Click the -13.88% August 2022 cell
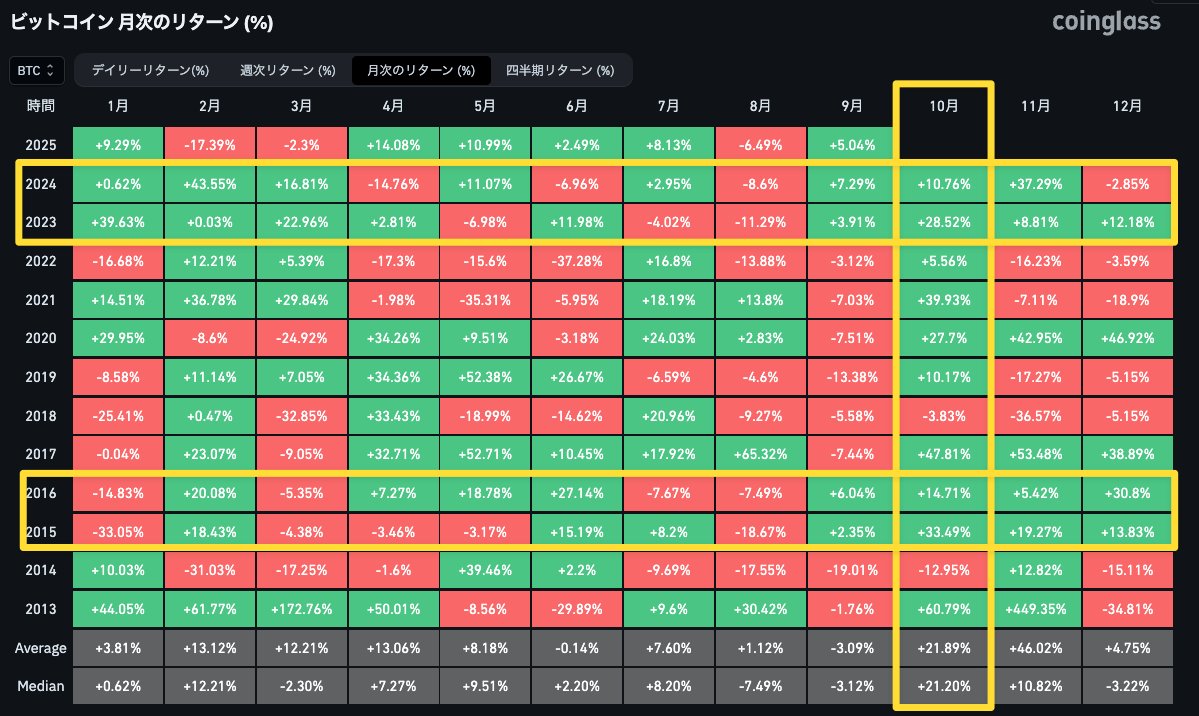The image size is (1199, 716). (x=760, y=261)
